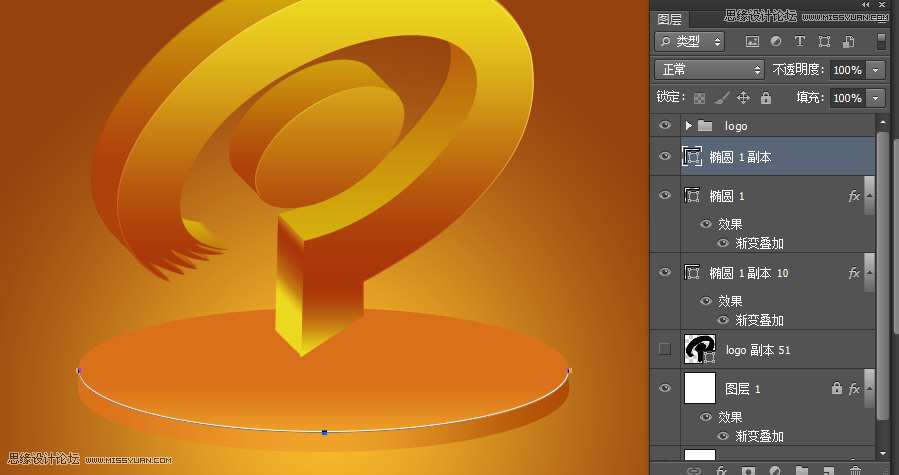Filter layers by smart objects icon
The image size is (899, 475).
(849, 41)
